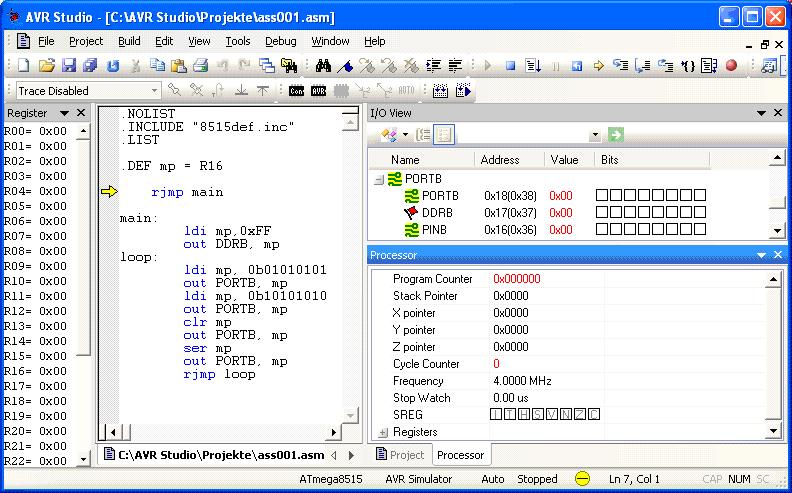Open the Debug menu
This screenshot has width=792, height=493.
pos(281,41)
